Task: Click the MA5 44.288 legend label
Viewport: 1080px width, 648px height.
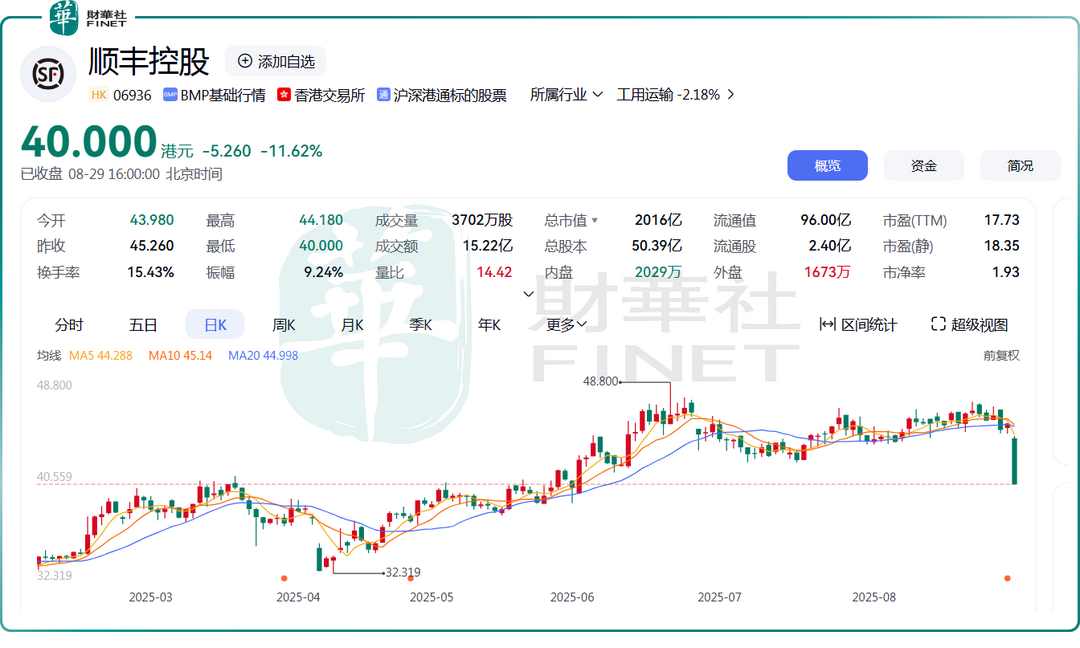Action: [x=101, y=355]
